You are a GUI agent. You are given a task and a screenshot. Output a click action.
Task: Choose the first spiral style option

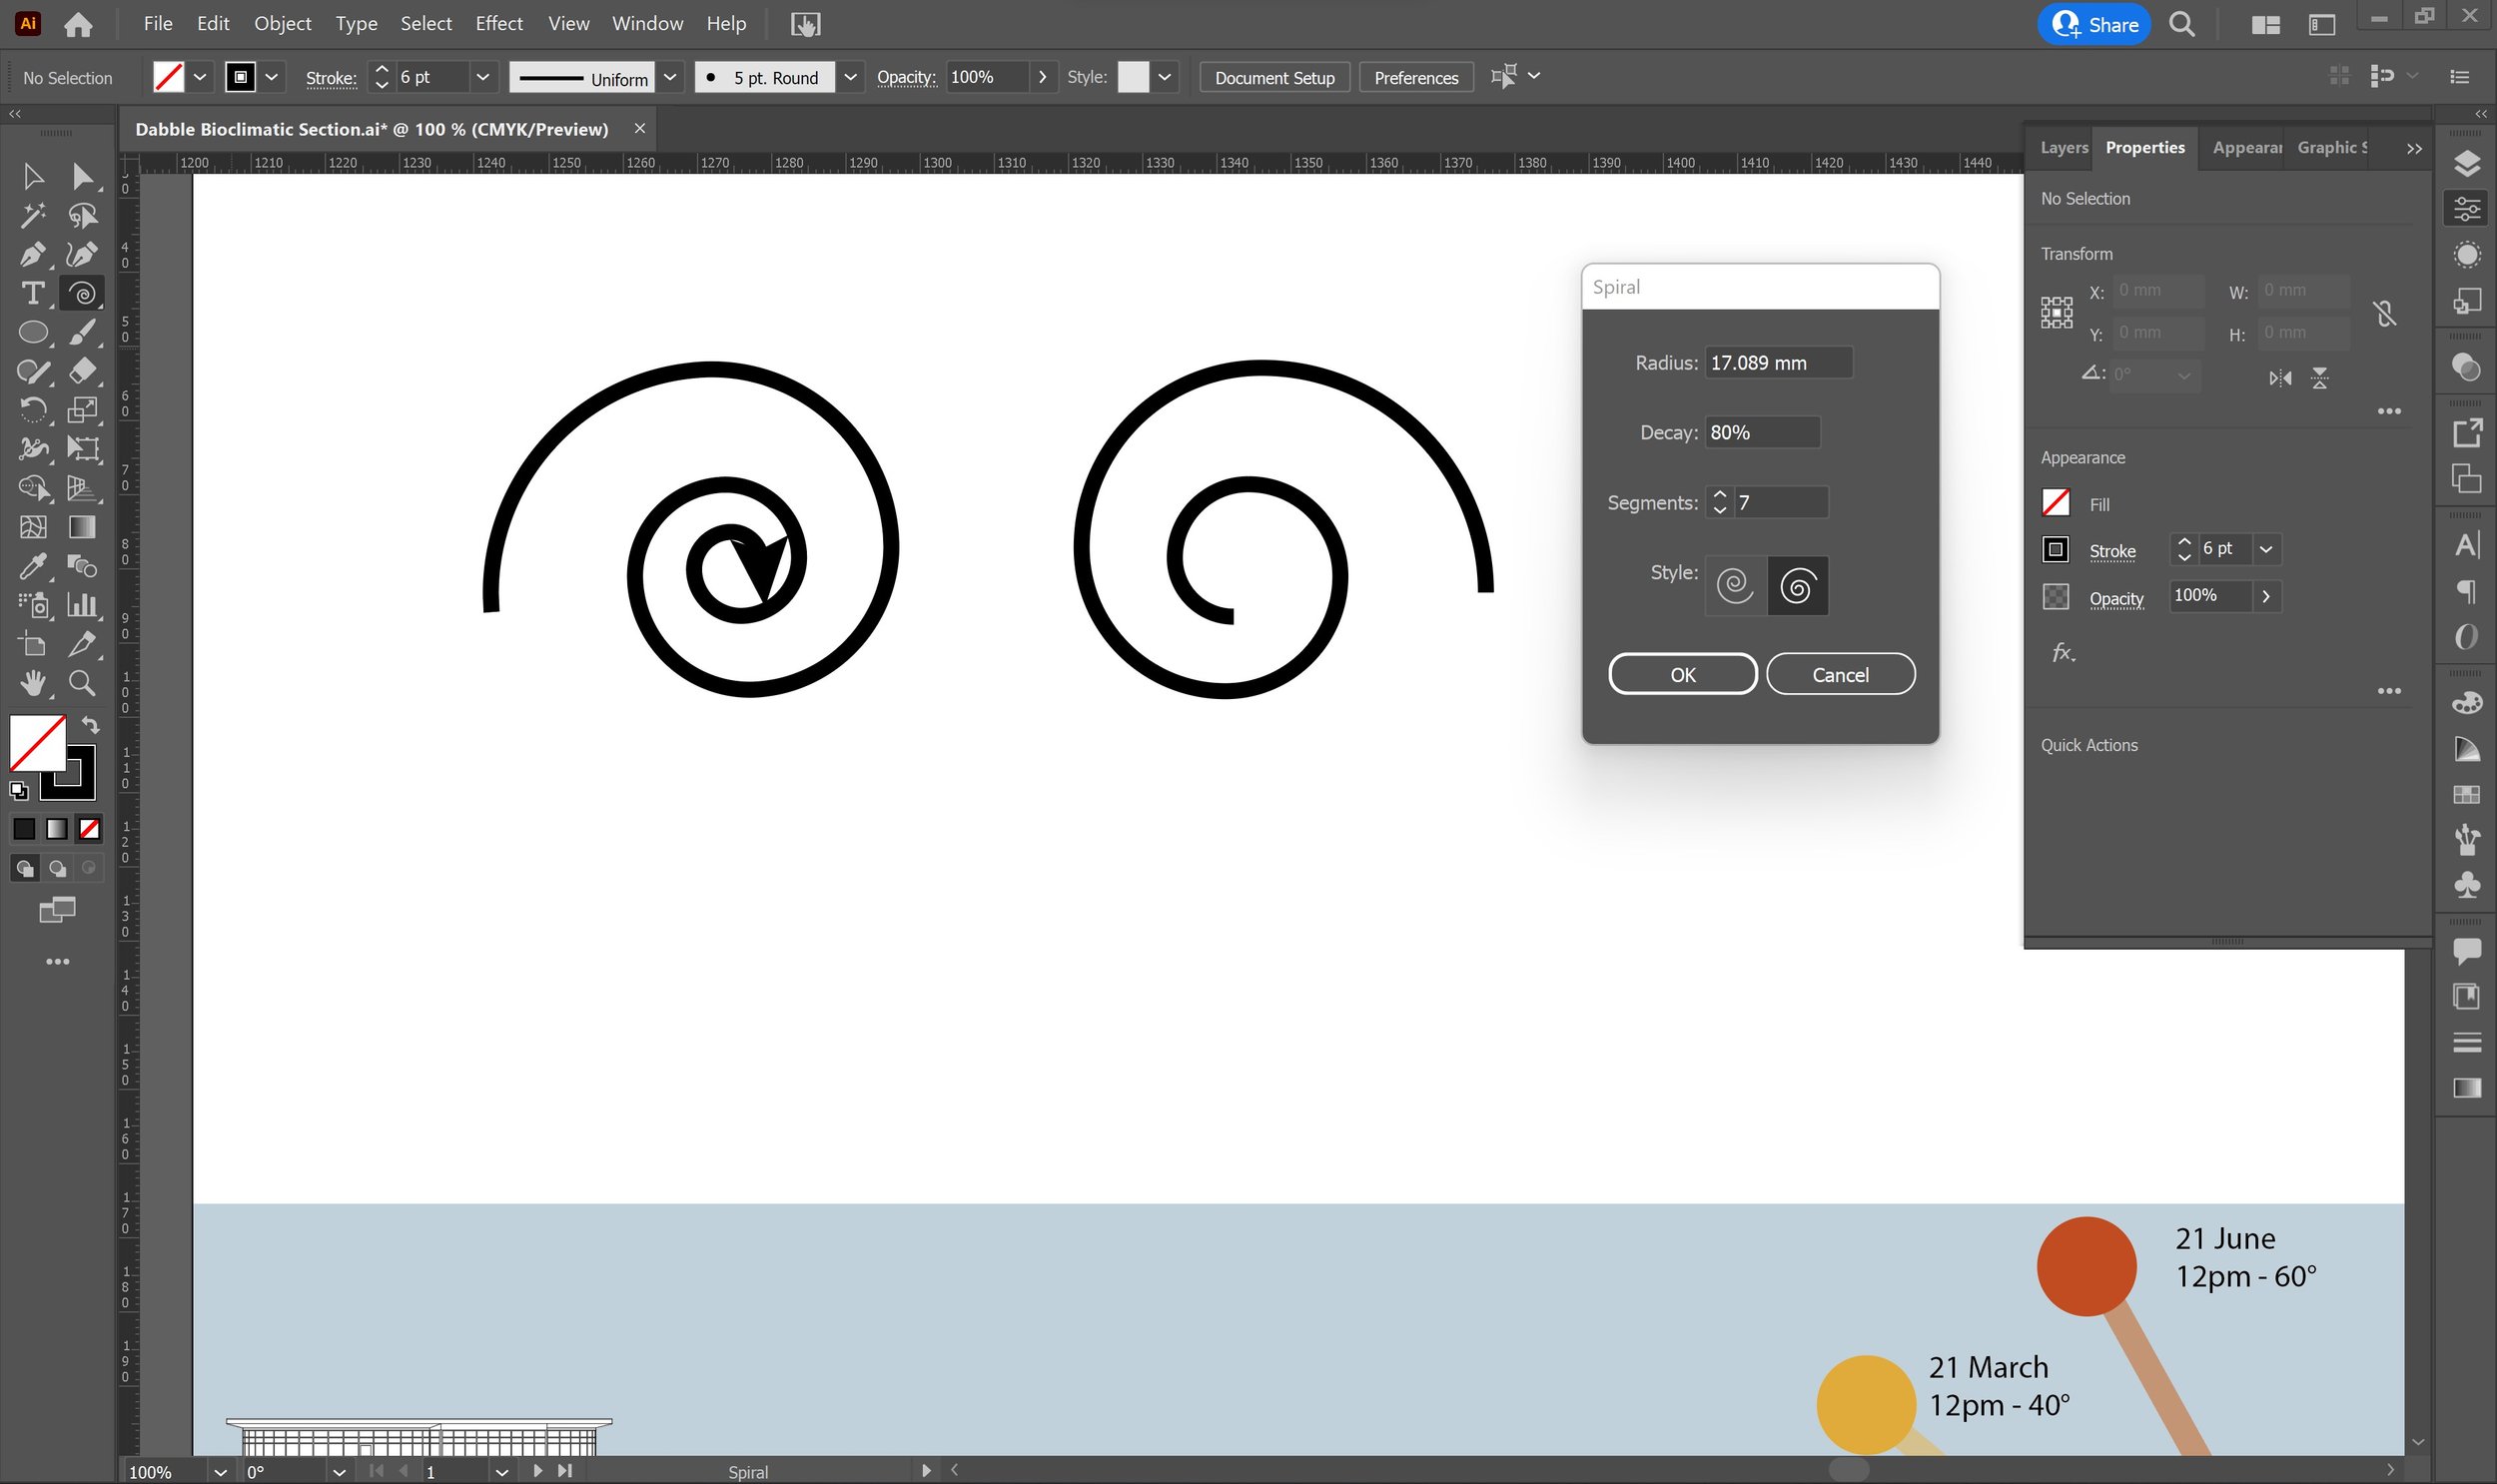[1736, 585]
